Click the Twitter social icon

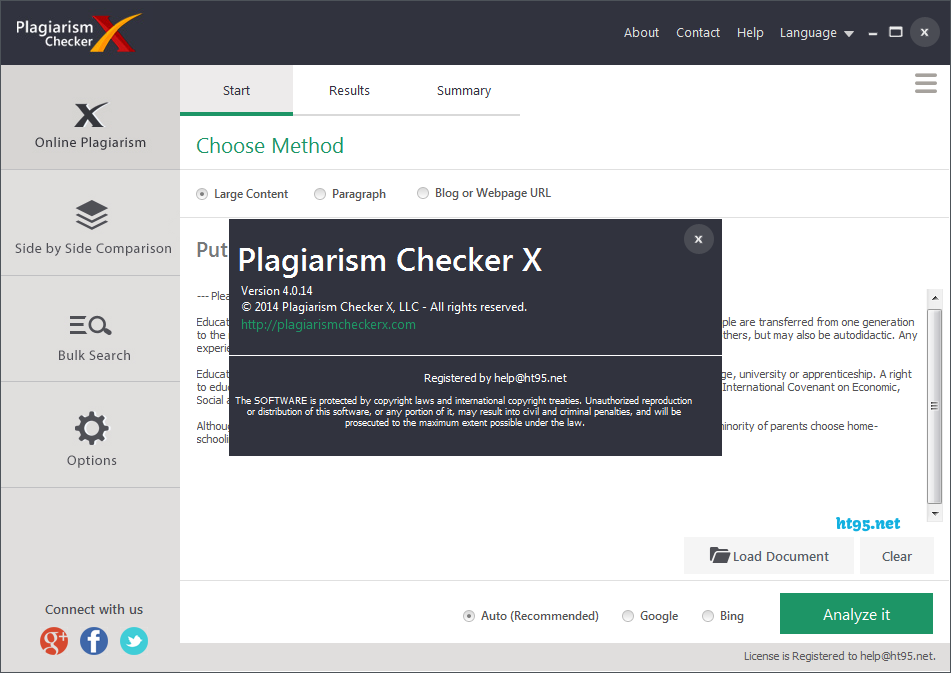[x=133, y=641]
